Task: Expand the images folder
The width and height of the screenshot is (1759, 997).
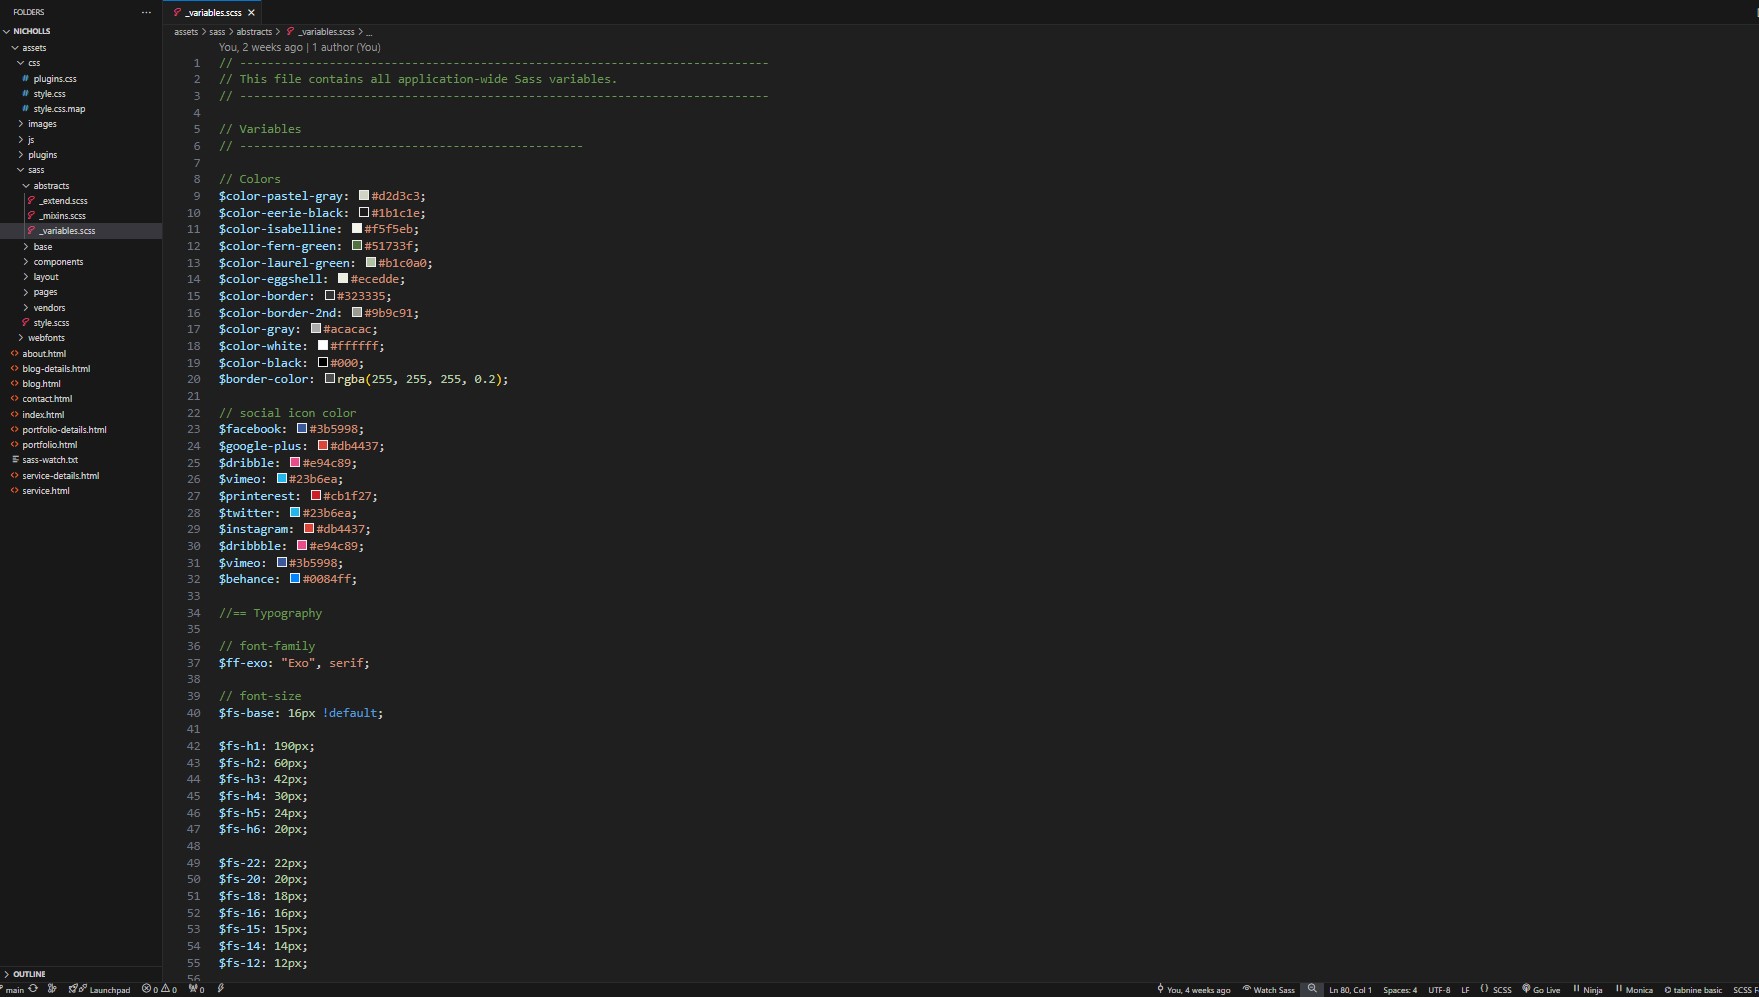Action: 42,124
